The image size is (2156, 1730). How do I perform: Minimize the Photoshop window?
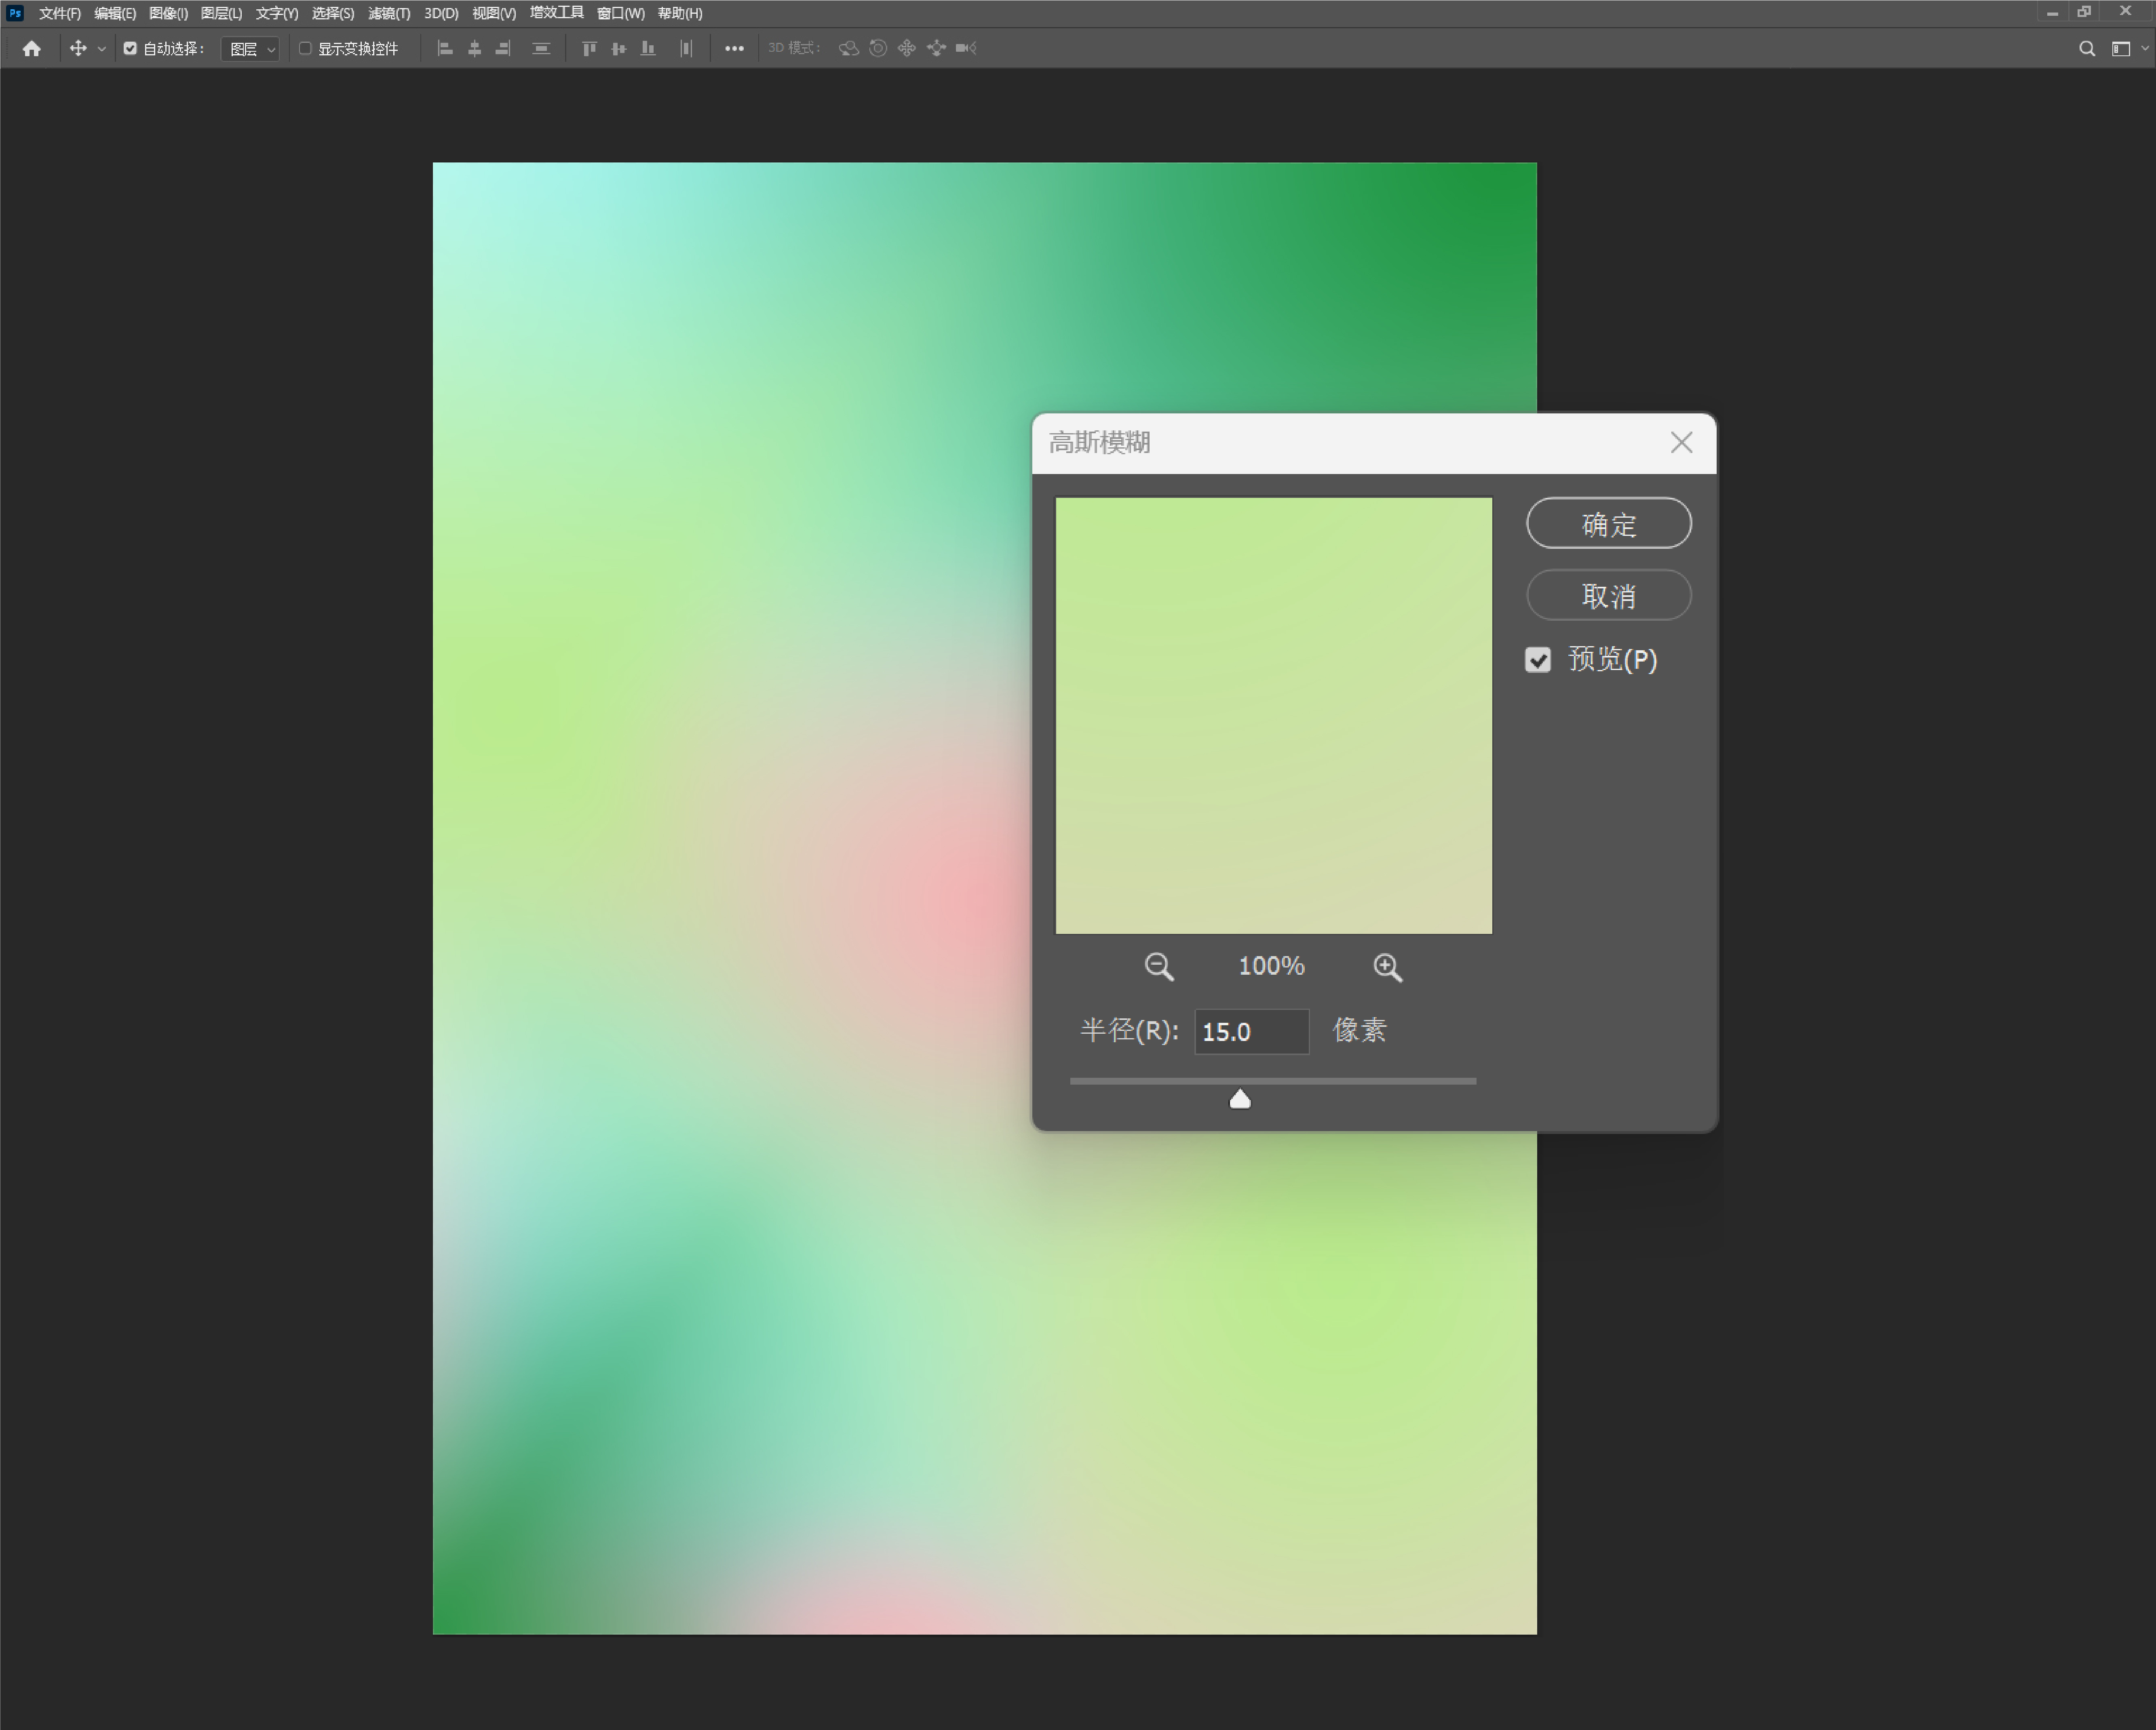[x=2052, y=13]
